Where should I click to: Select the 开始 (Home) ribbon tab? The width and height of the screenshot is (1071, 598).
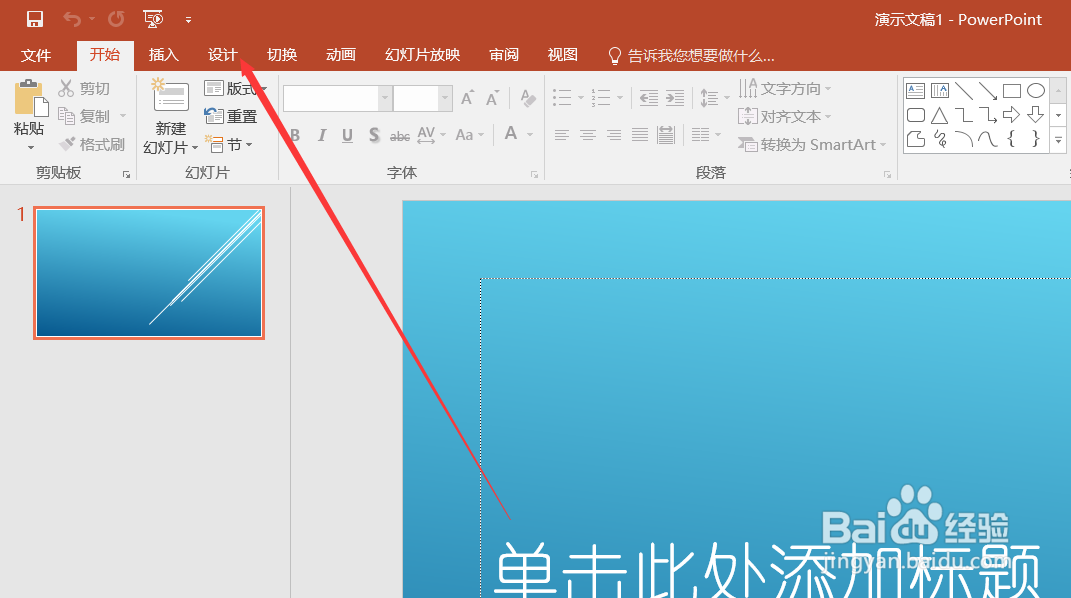(x=105, y=55)
